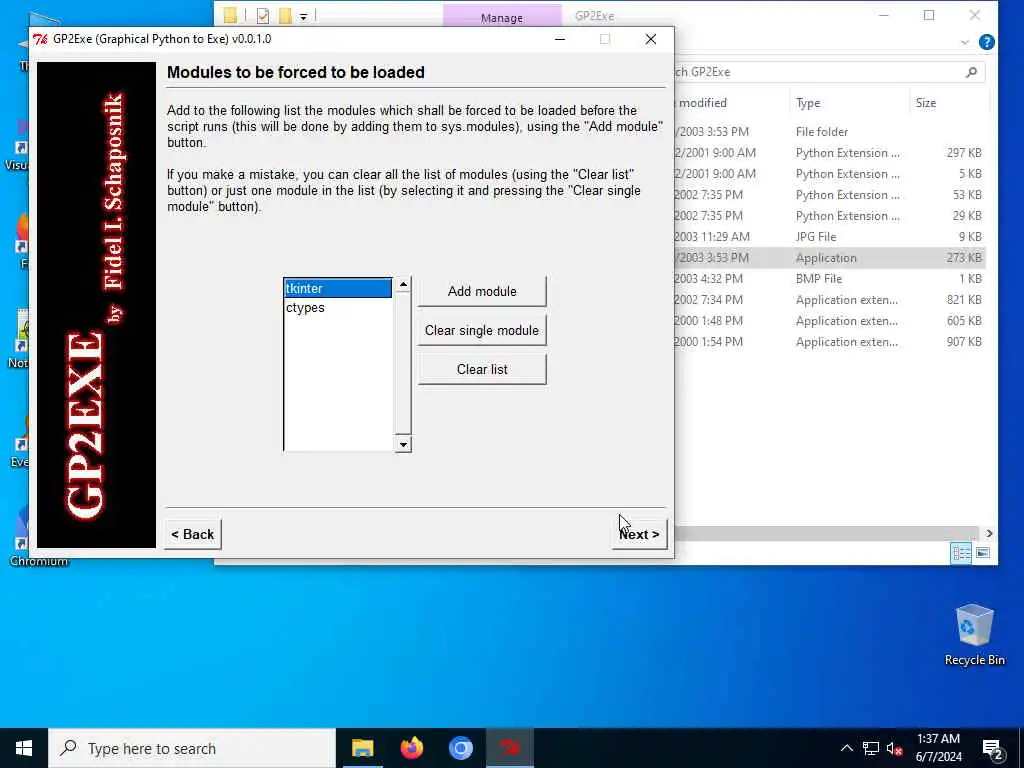Go Back to previous wizard page
The image size is (1024, 768).
[x=193, y=534]
